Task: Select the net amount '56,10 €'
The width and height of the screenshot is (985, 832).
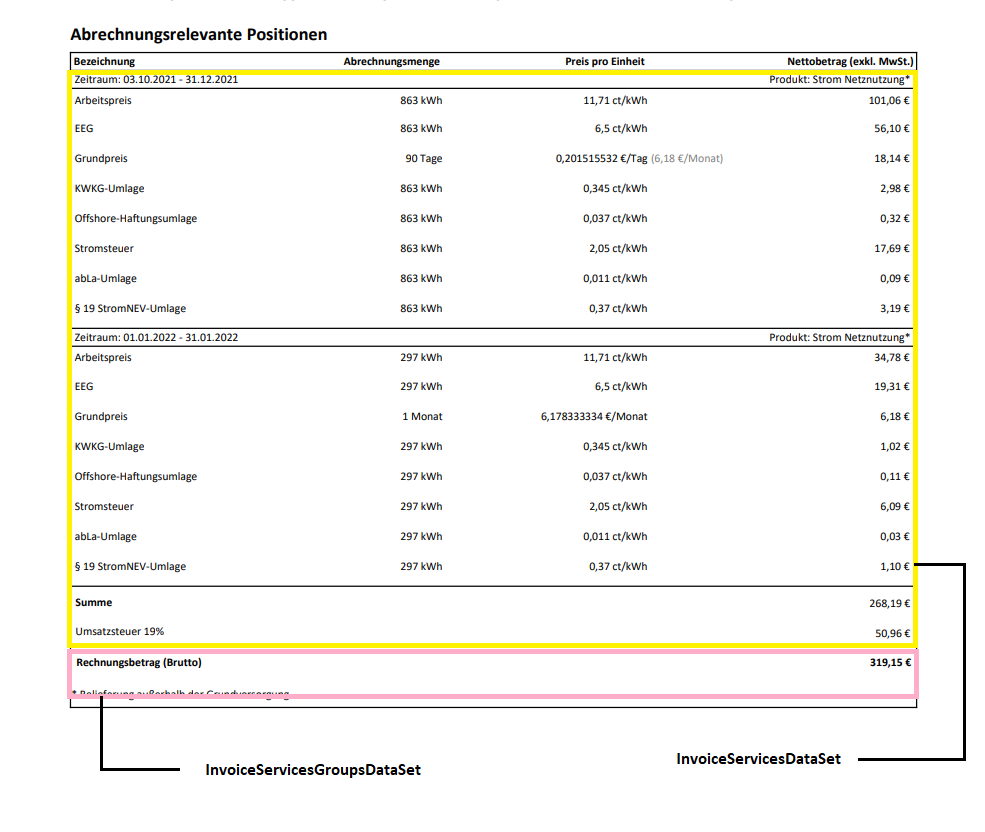Action: [x=892, y=129]
